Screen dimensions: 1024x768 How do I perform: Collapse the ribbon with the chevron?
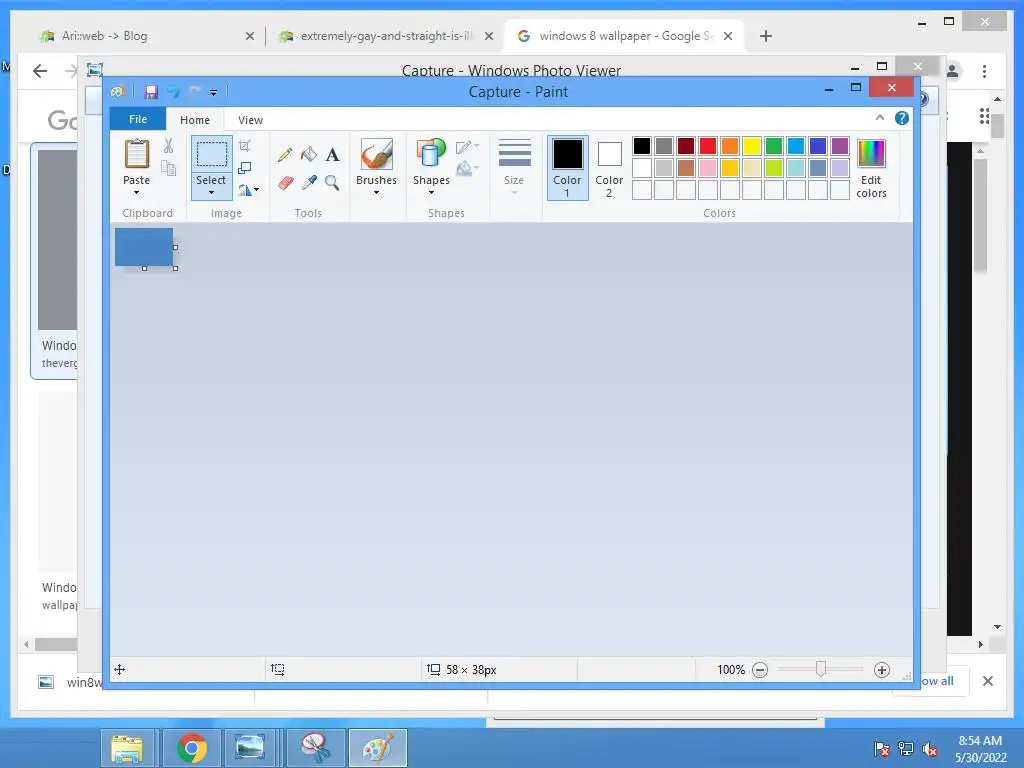click(880, 118)
